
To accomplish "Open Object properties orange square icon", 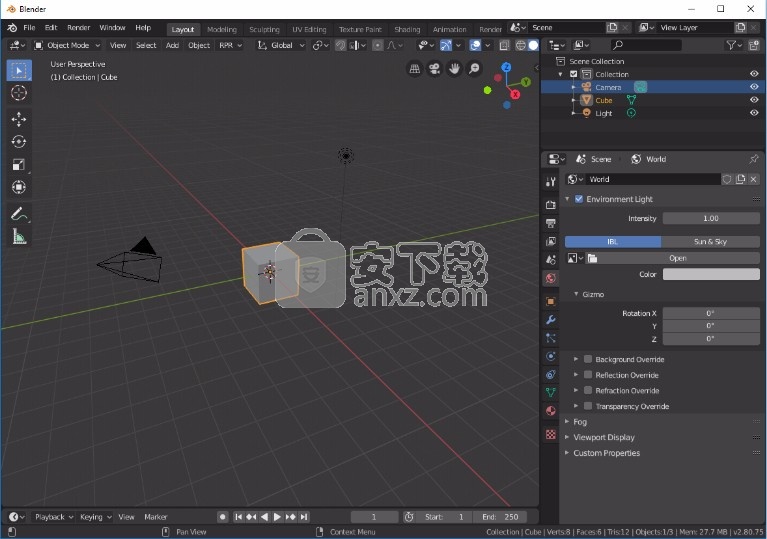I will 551,301.
